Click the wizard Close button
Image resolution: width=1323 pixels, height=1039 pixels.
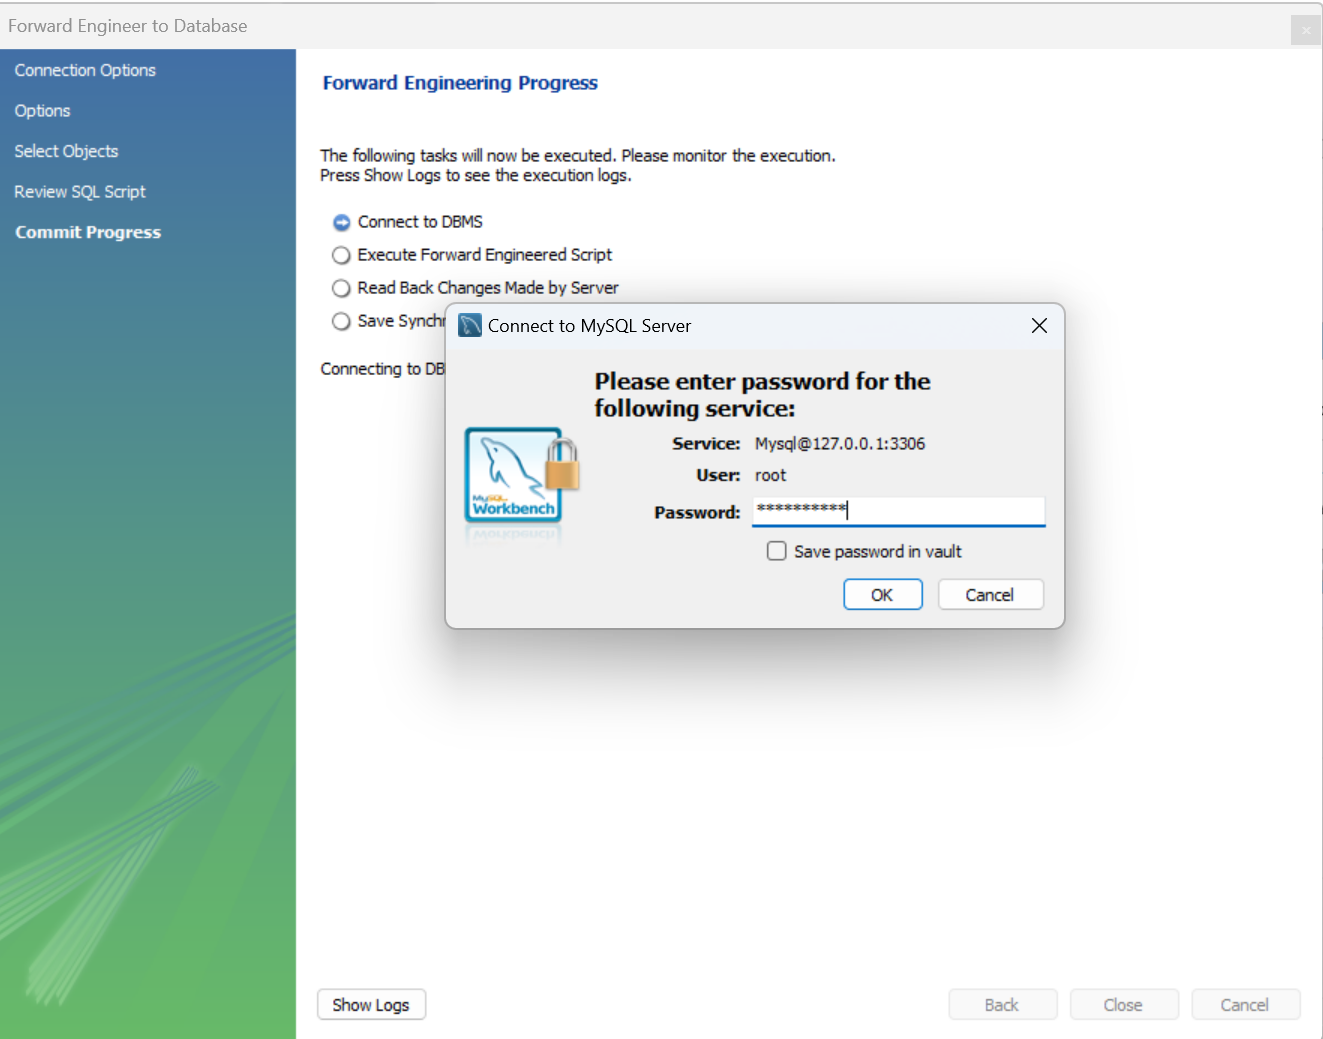tap(1124, 1005)
